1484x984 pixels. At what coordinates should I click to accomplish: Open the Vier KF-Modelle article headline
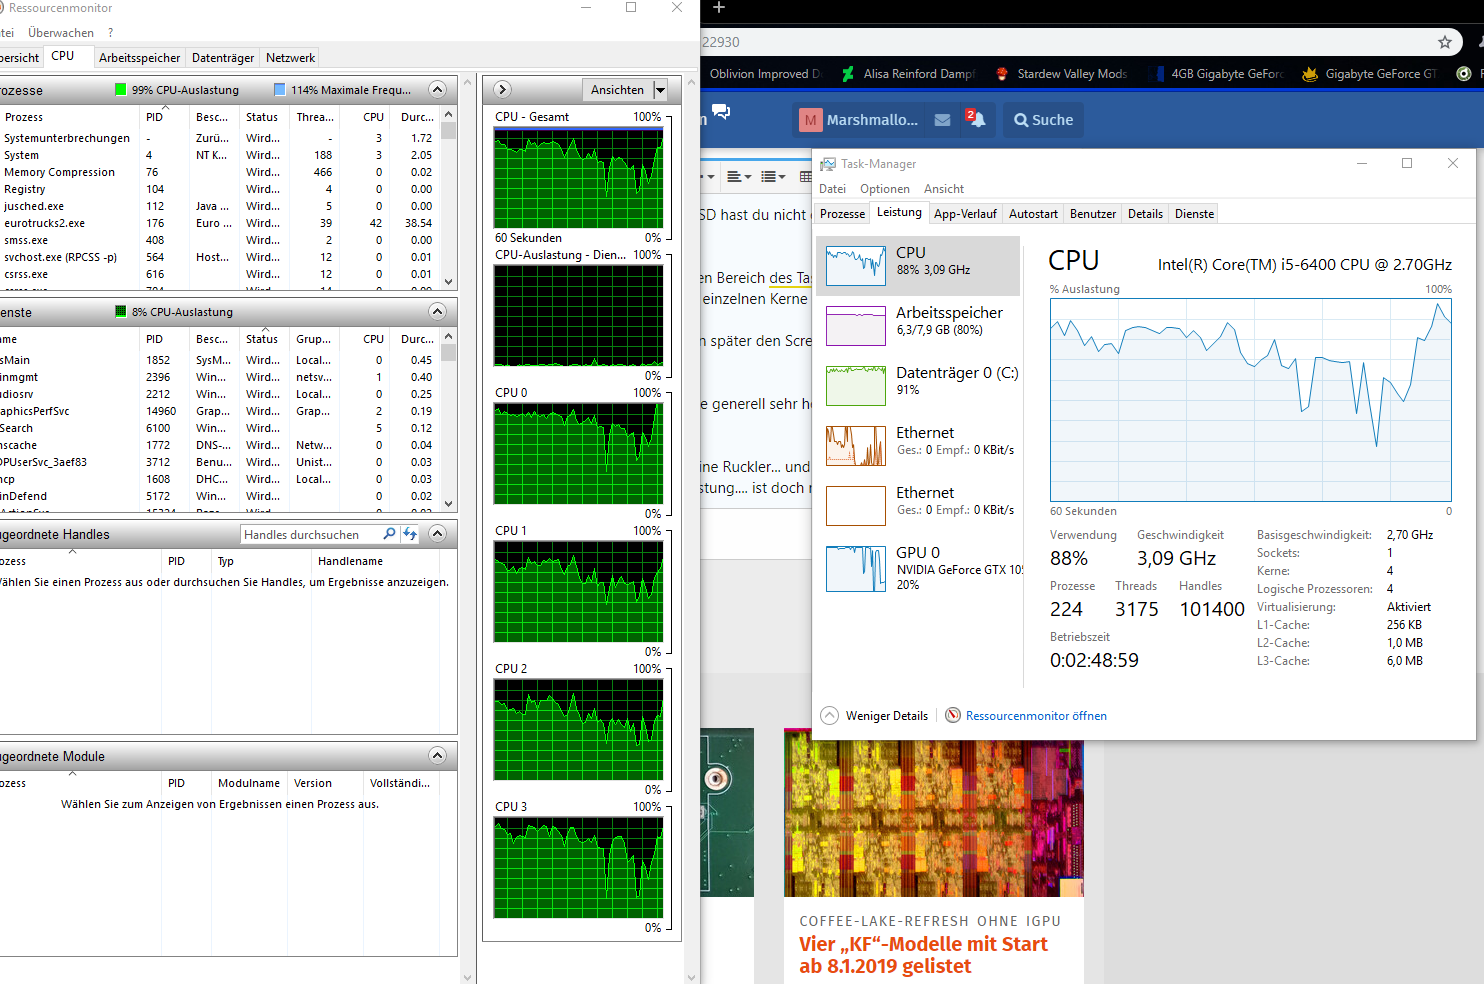tap(923, 955)
